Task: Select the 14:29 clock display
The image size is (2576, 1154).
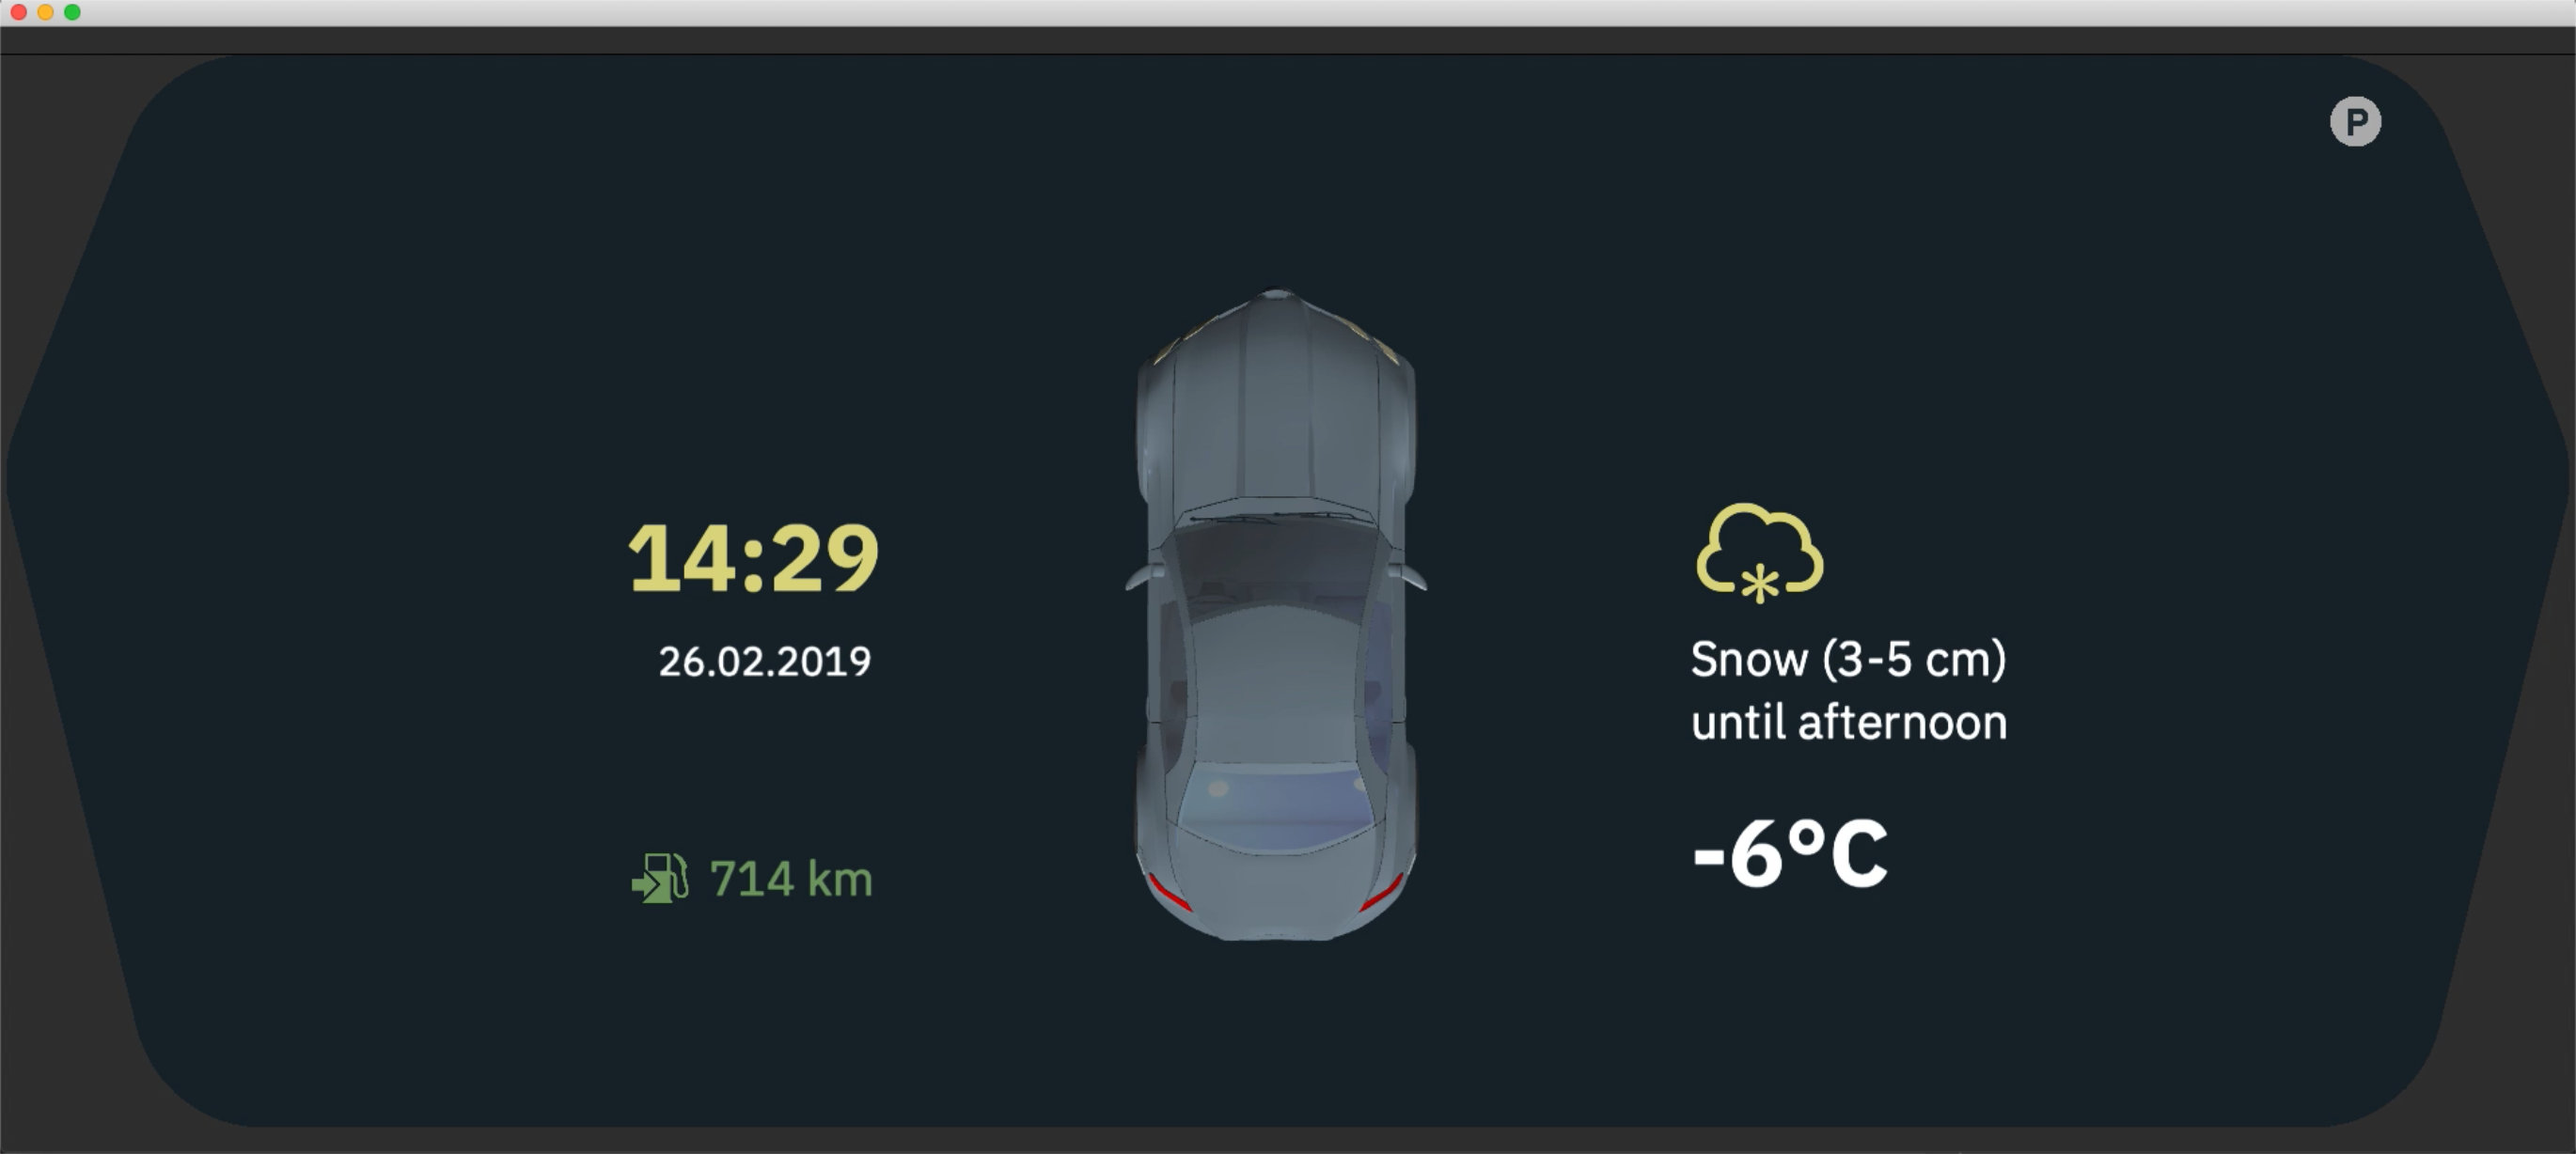Action: point(753,558)
